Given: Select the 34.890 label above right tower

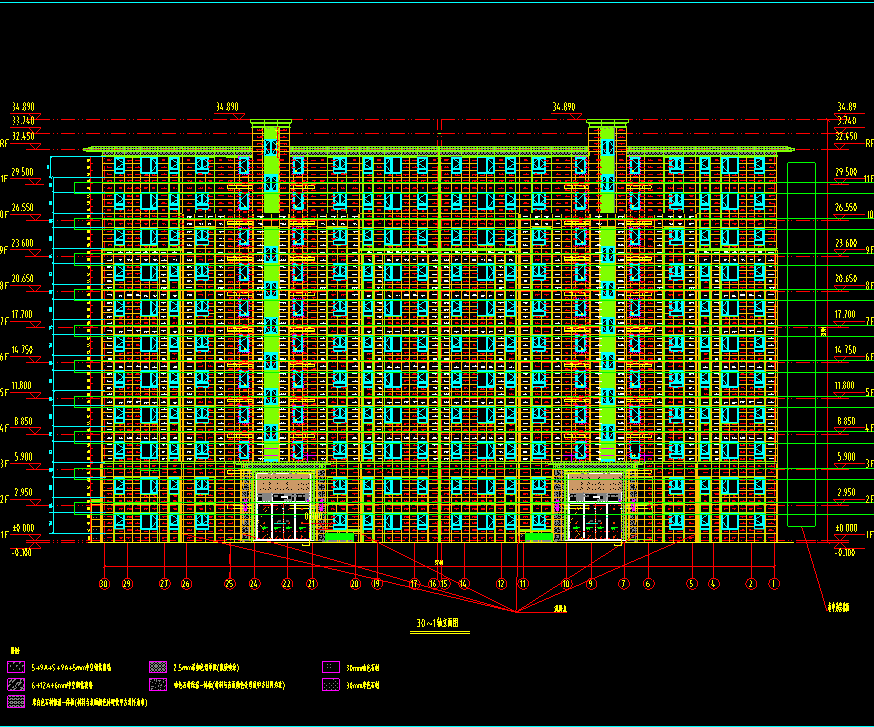Looking at the screenshot, I should [565, 106].
